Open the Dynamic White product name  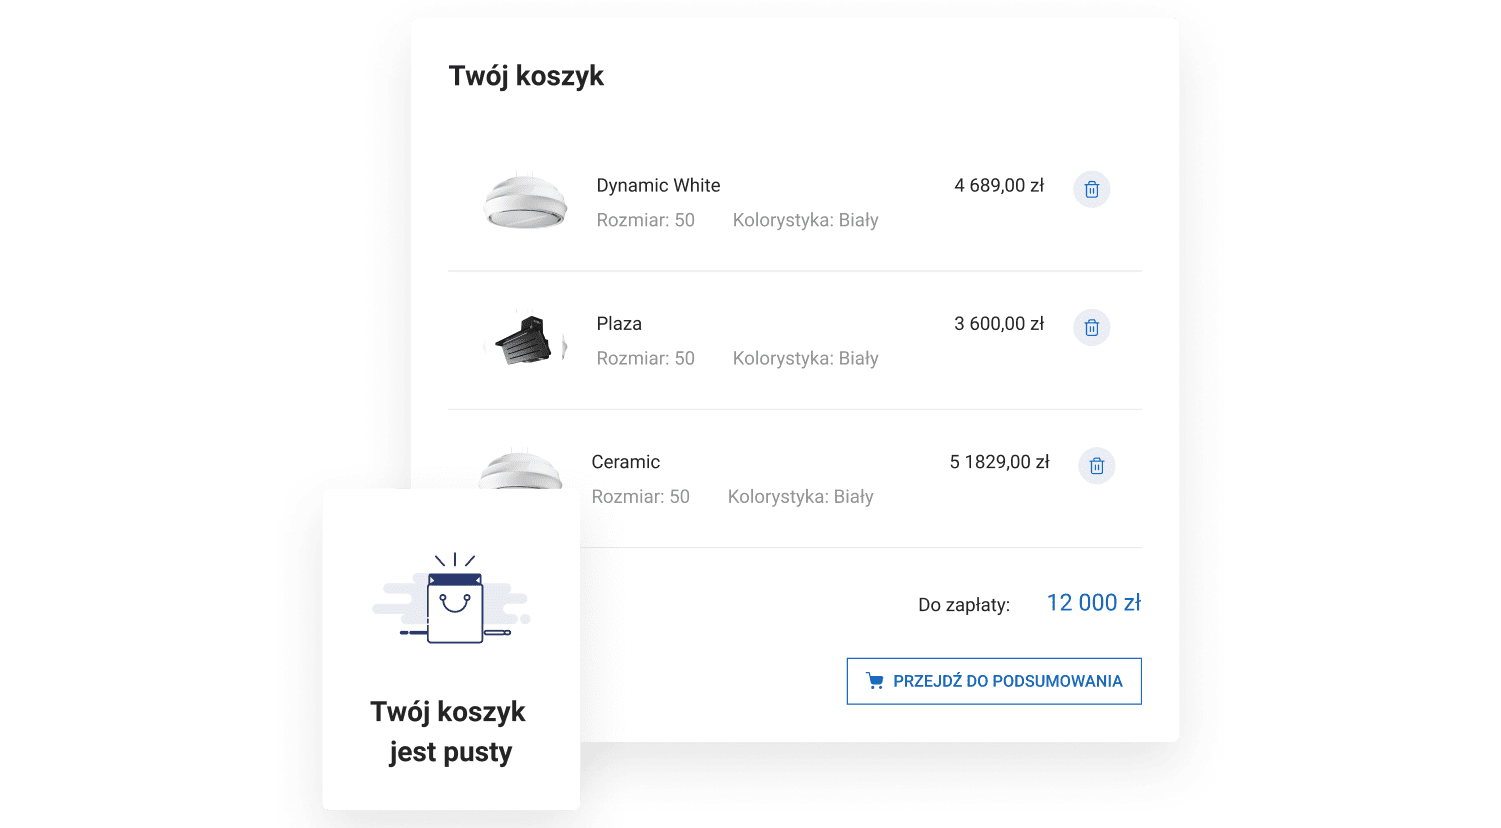(658, 185)
